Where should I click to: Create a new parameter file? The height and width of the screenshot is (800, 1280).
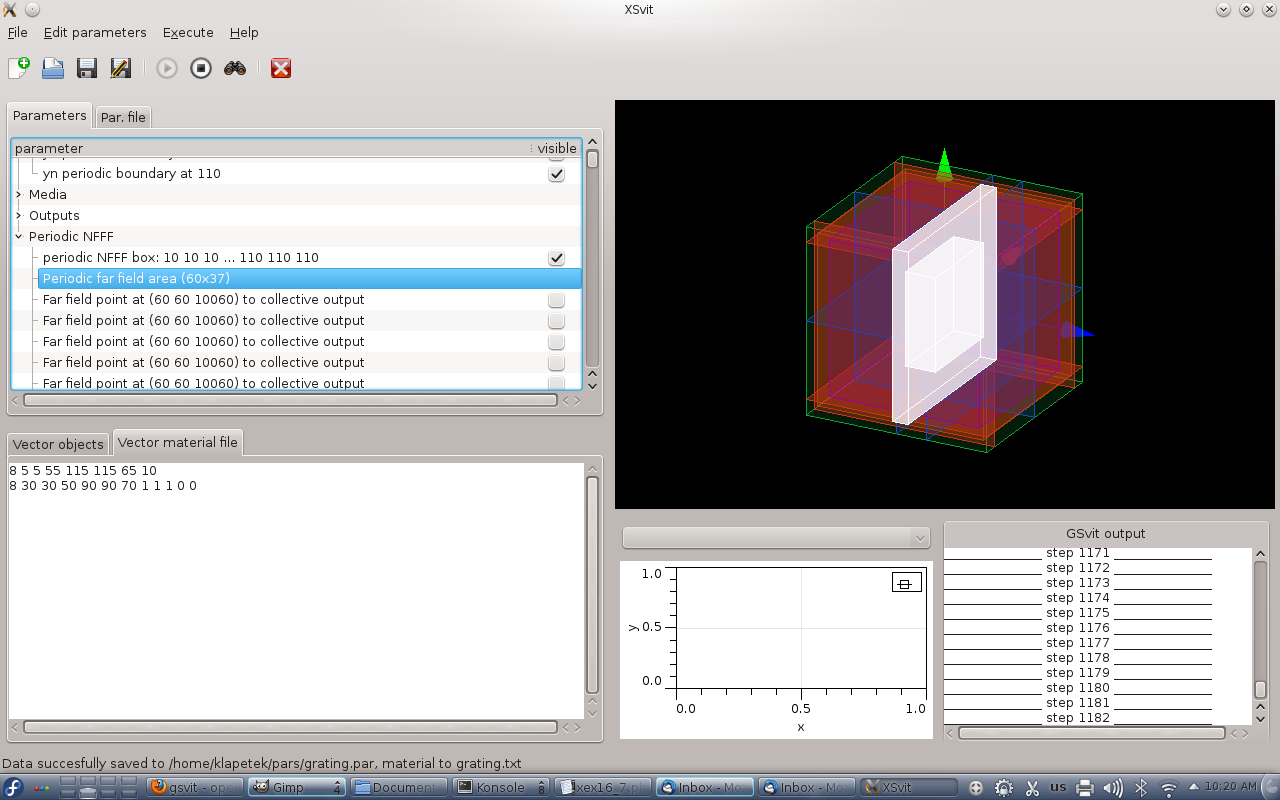(19, 68)
